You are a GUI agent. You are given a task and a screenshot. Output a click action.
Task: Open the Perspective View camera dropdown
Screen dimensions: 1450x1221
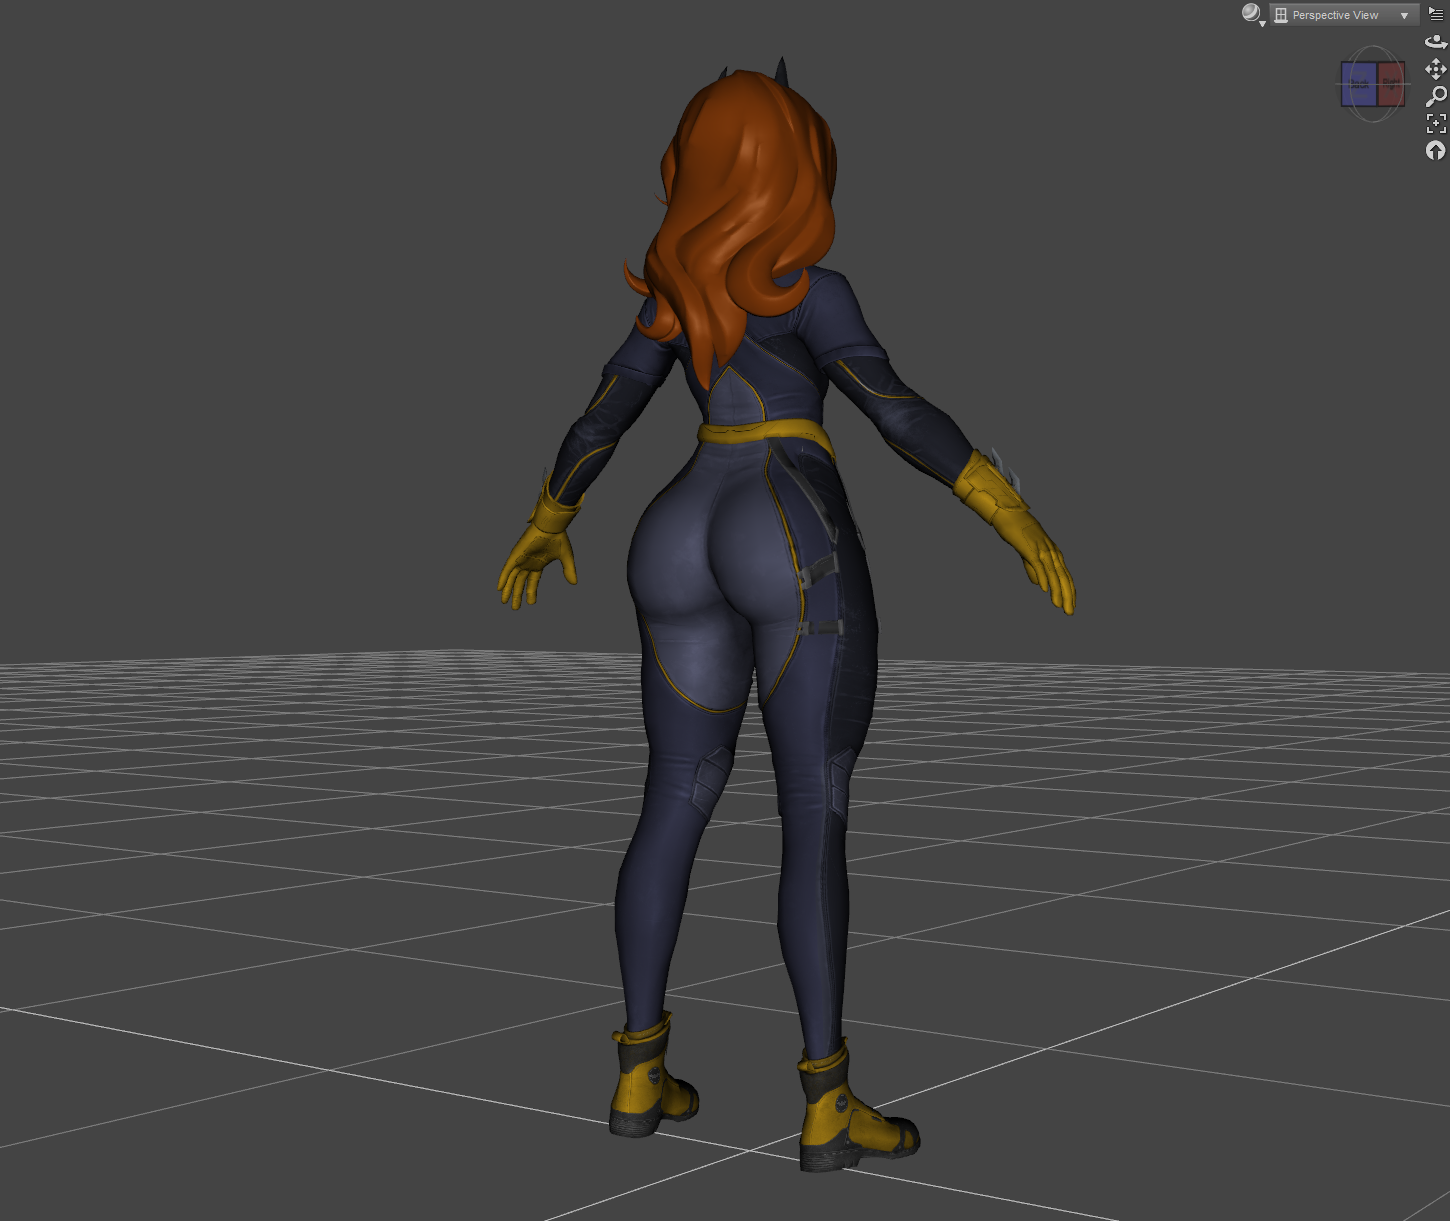[1345, 15]
